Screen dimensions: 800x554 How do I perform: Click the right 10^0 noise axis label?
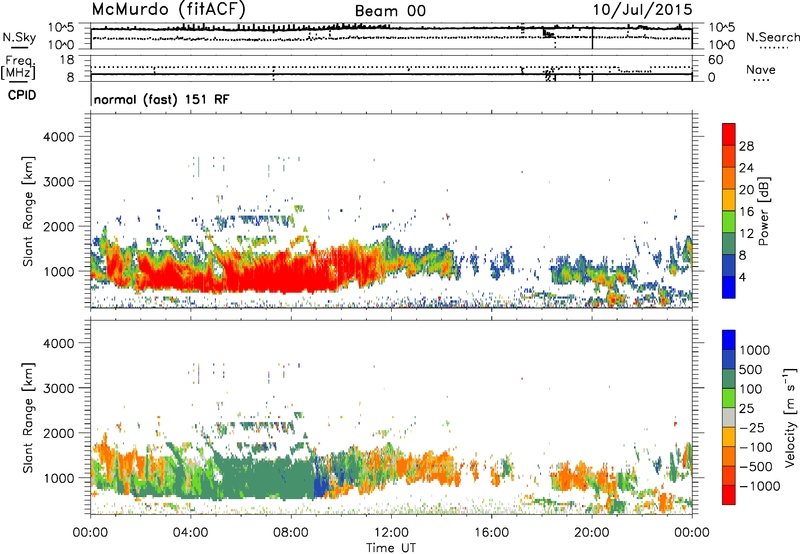(722, 45)
